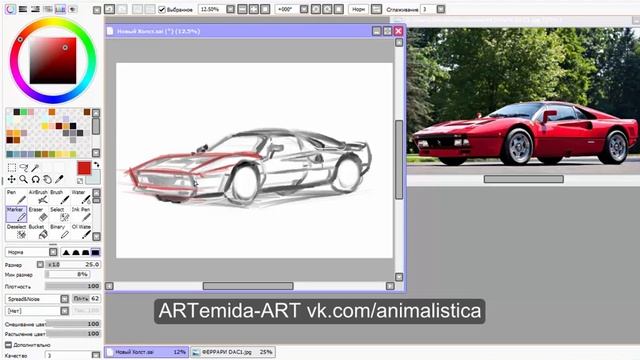Open the Качество quality dropdown
The image size is (640, 360).
pyautogui.click(x=96, y=356)
